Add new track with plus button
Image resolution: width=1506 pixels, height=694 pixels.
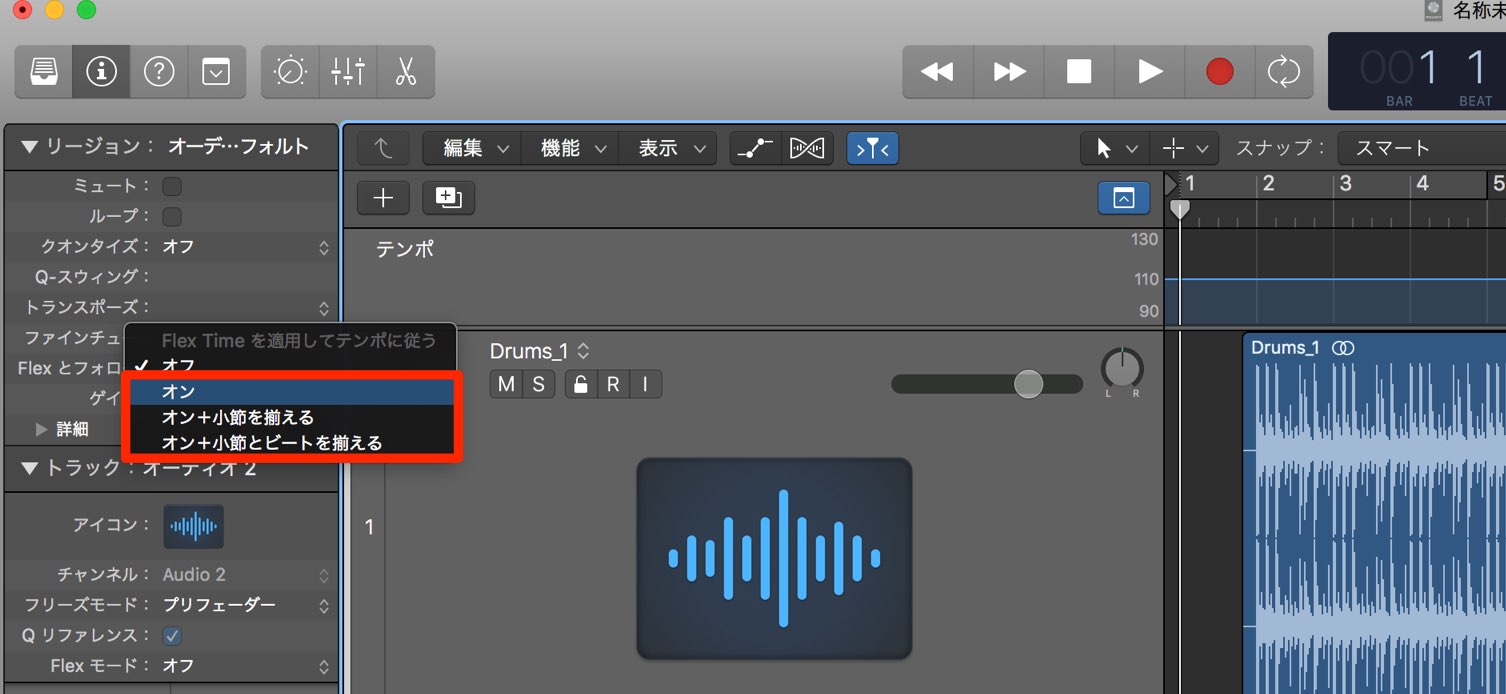click(x=383, y=198)
